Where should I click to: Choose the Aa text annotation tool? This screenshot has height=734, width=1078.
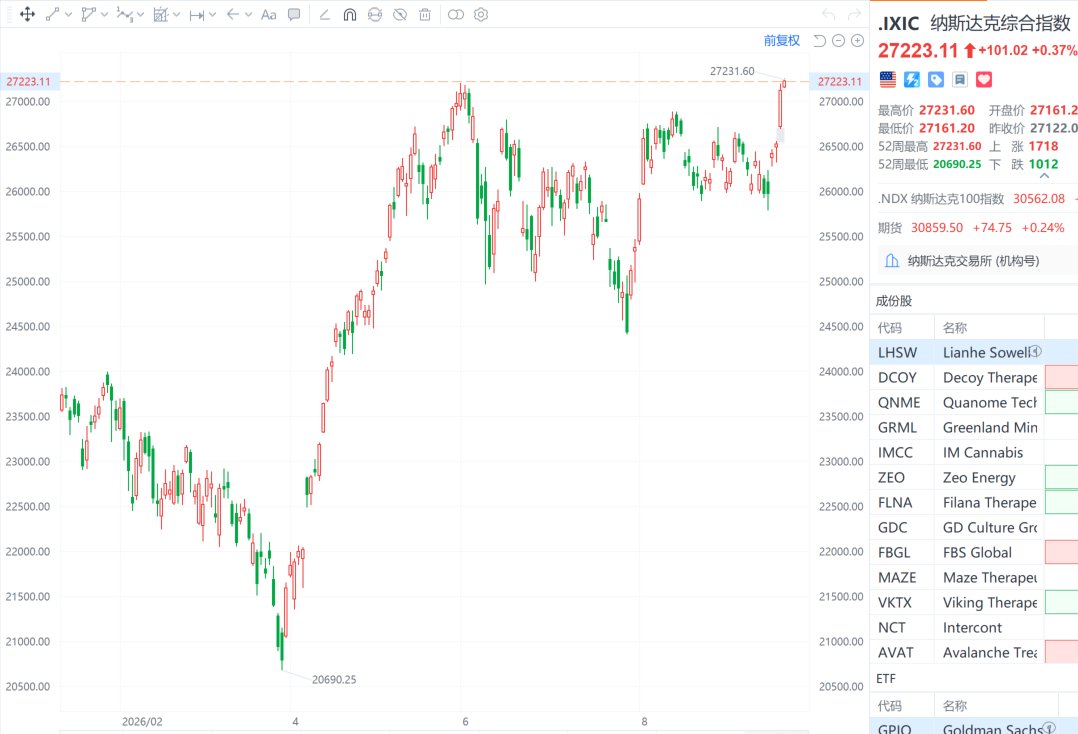pyautogui.click(x=269, y=14)
